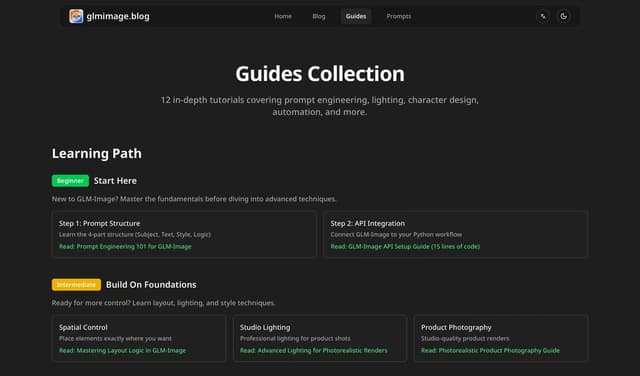The height and width of the screenshot is (376, 640).
Task: Click the '12 in-depth tutorials' subtitle text
Action: point(320,106)
